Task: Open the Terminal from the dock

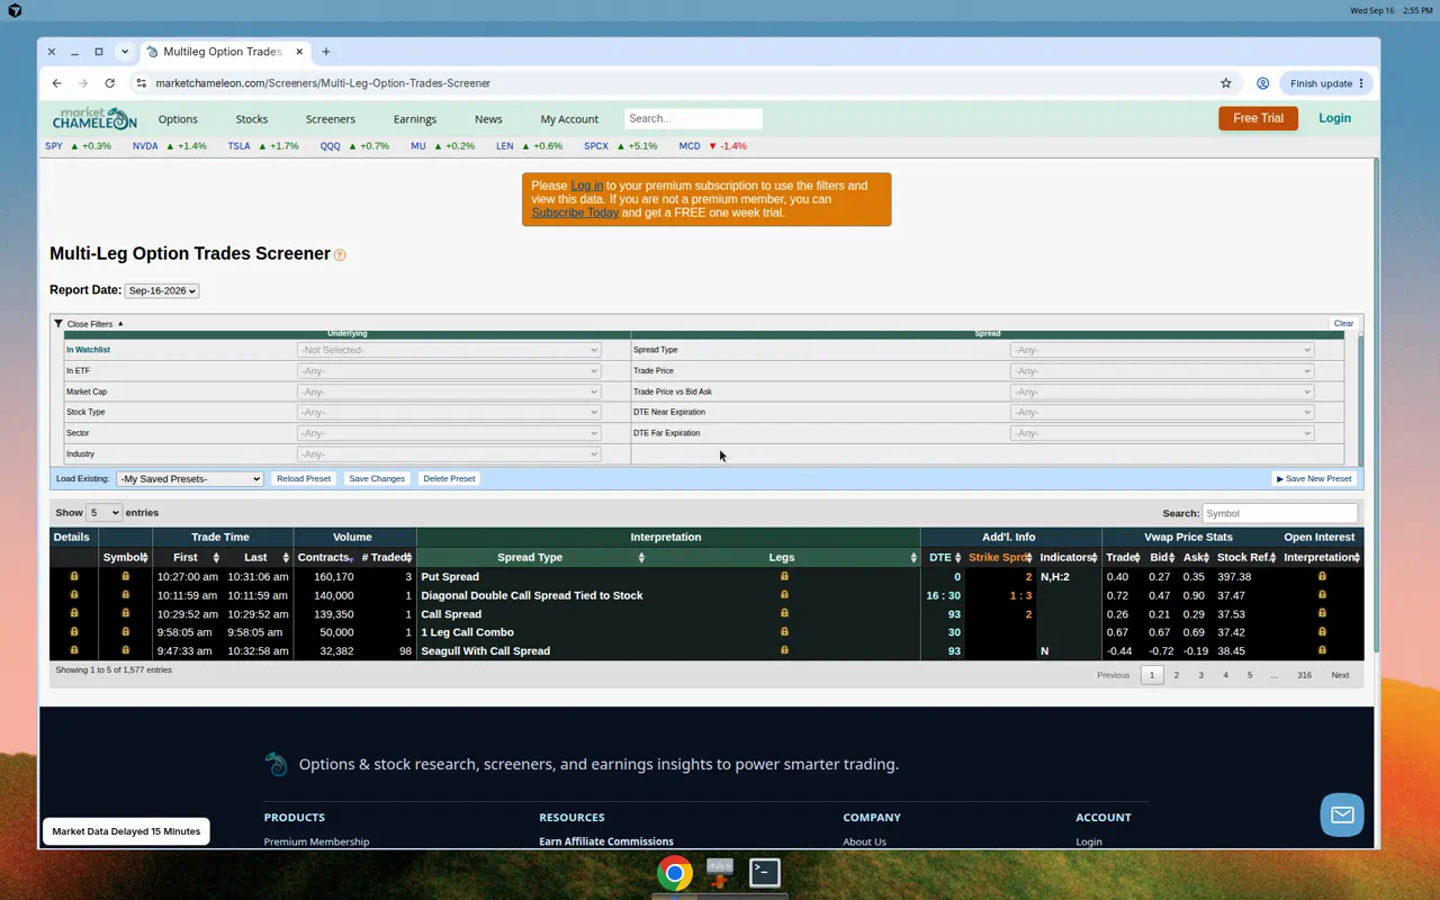Action: pos(765,873)
